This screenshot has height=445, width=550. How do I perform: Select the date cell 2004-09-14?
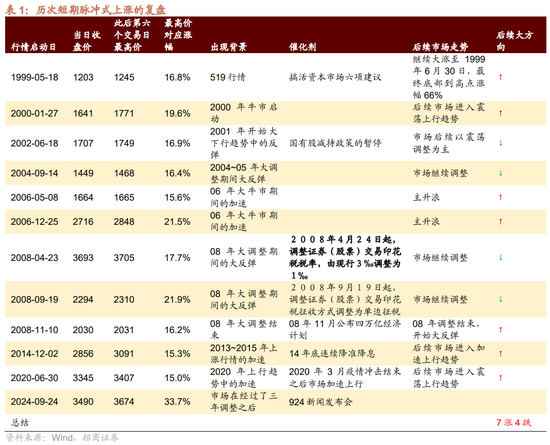(34, 173)
